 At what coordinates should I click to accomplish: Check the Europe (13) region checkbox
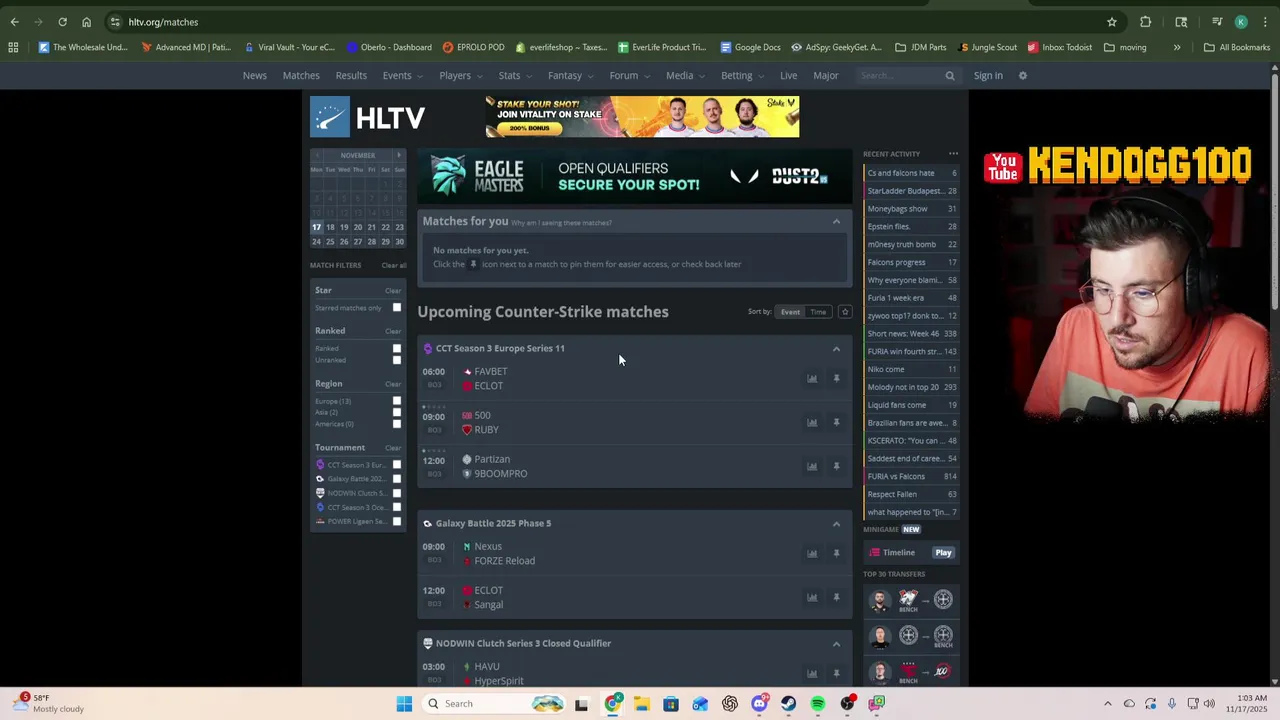[x=397, y=401]
